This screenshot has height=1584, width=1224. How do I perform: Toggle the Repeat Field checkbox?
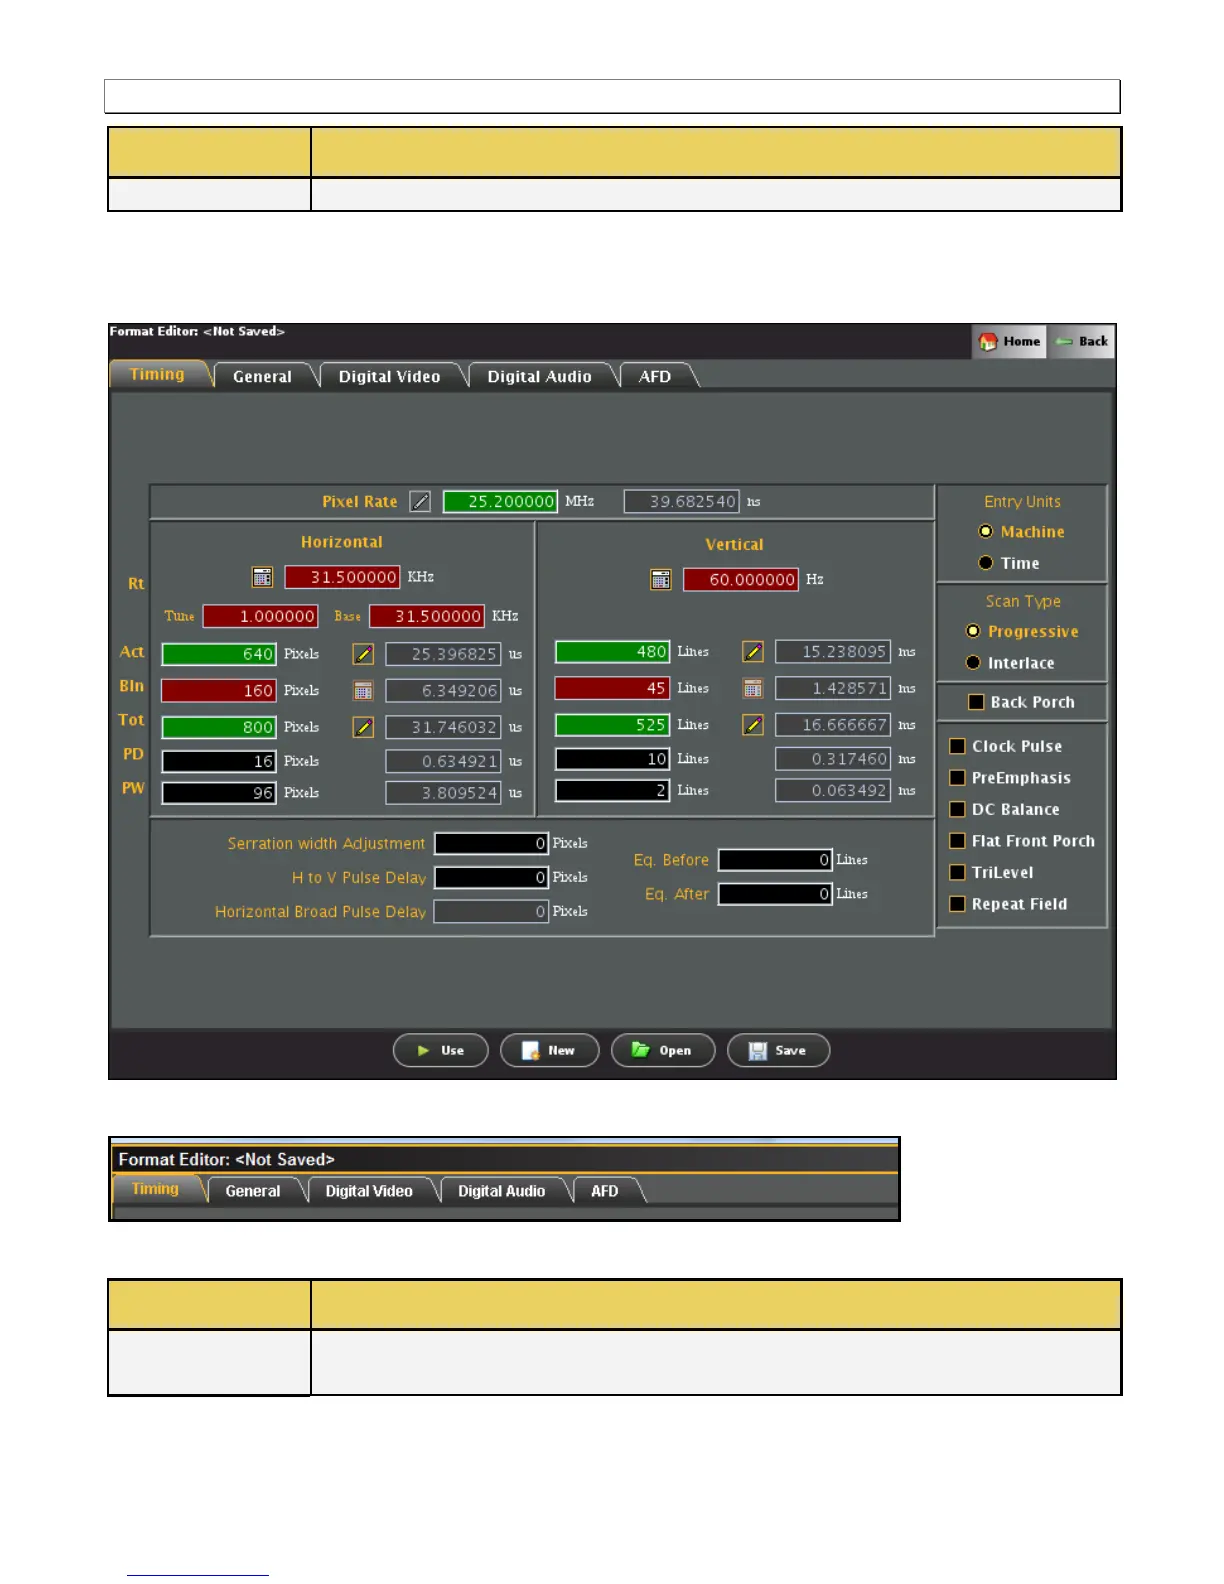(x=957, y=904)
